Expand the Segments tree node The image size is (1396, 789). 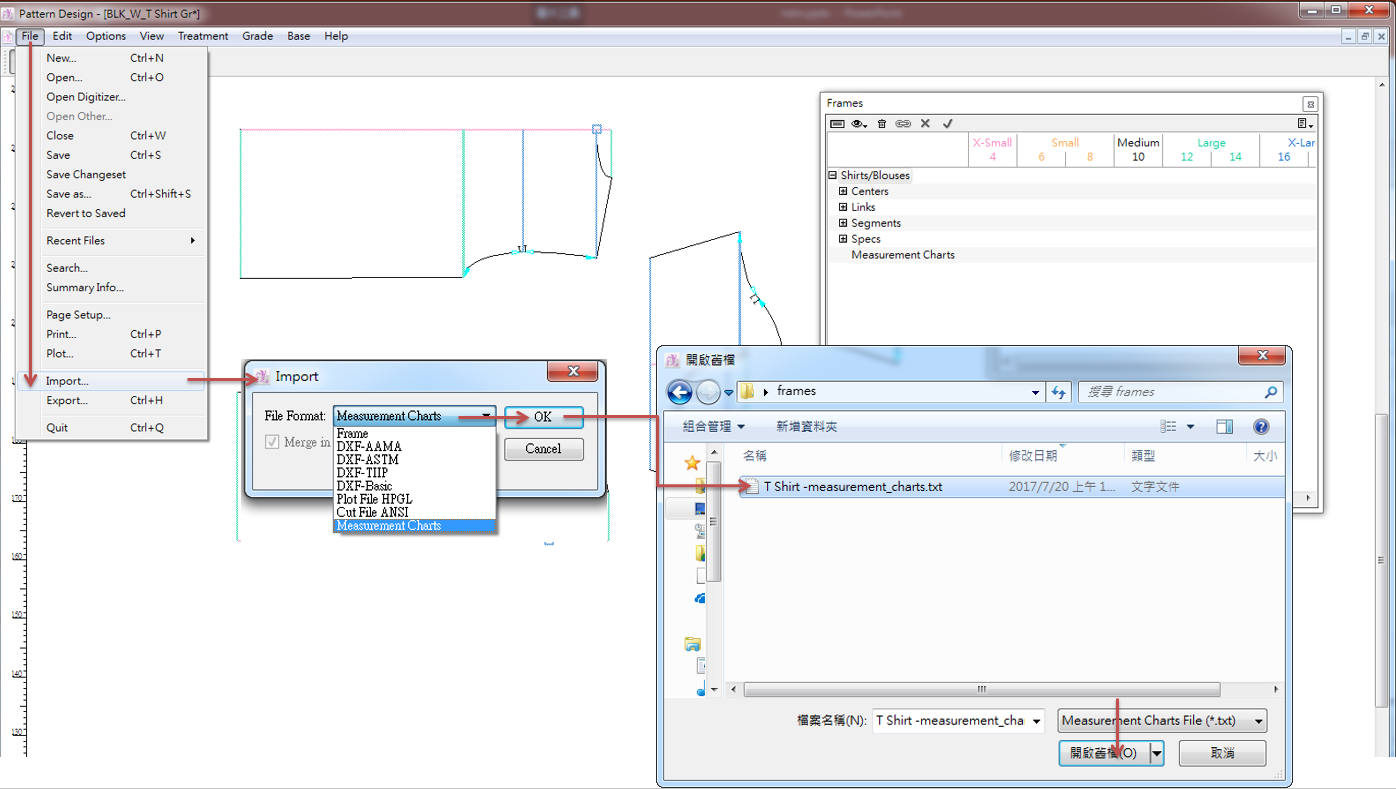point(843,223)
